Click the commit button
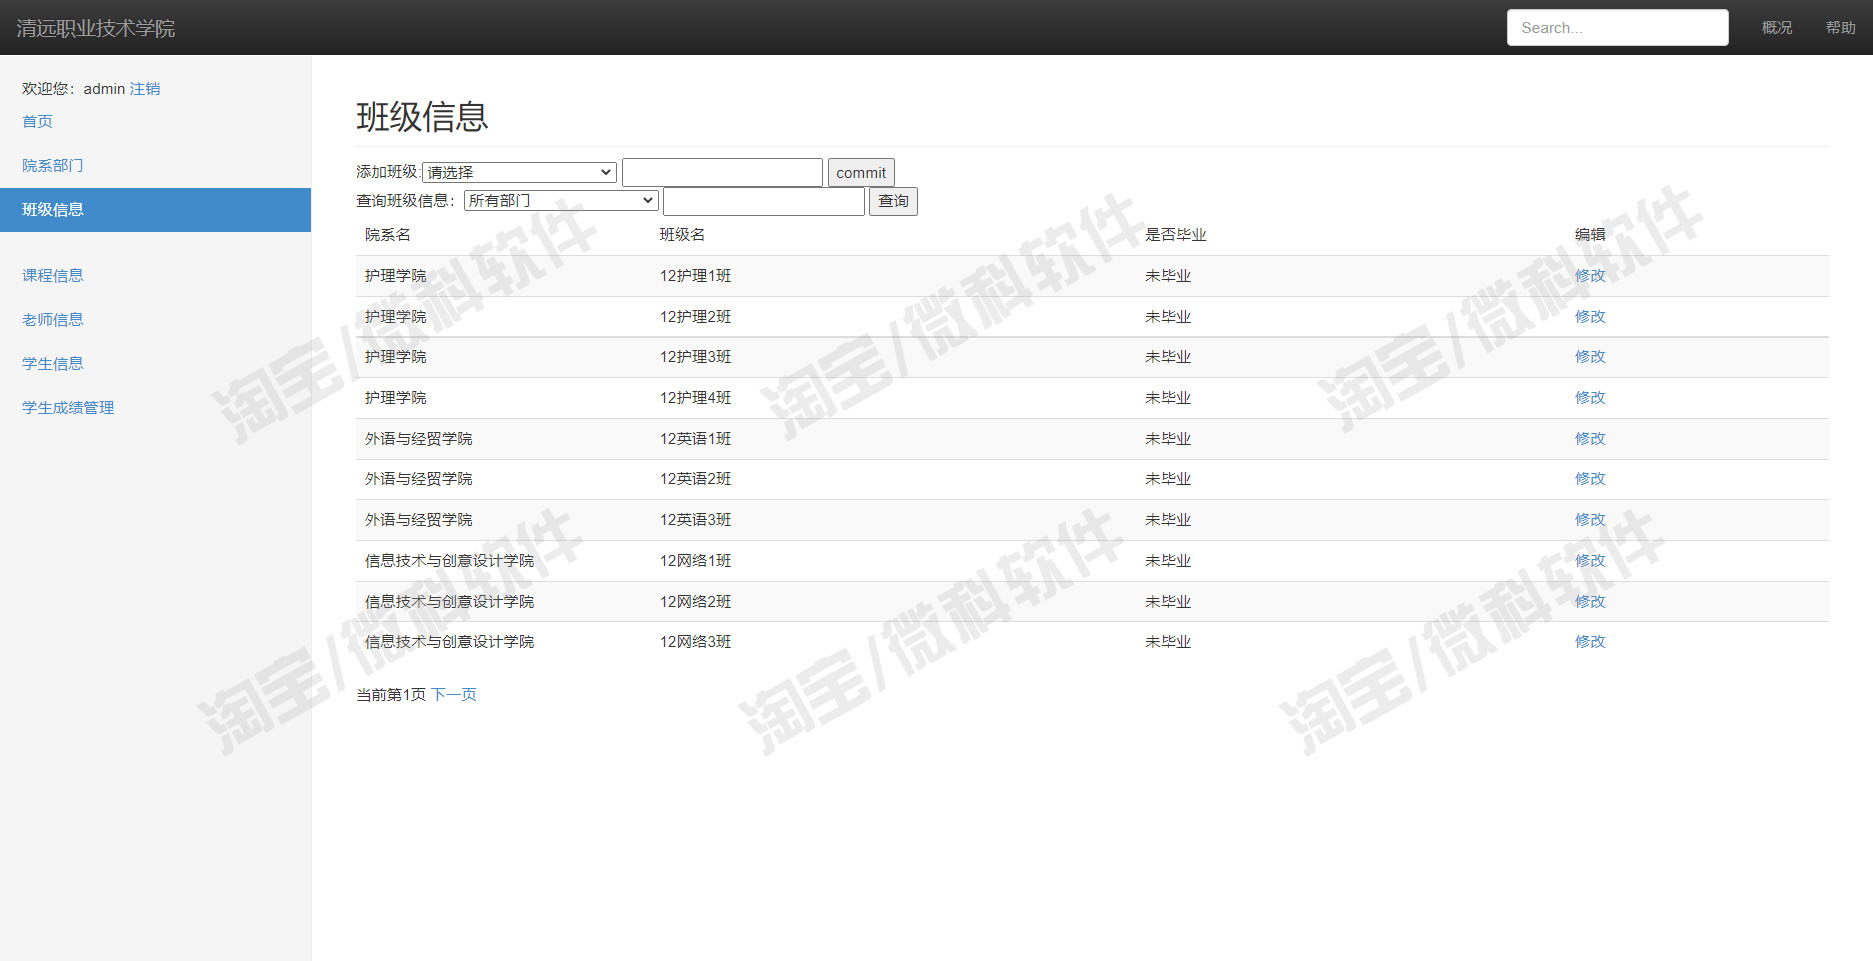The width and height of the screenshot is (1873, 961). point(861,172)
